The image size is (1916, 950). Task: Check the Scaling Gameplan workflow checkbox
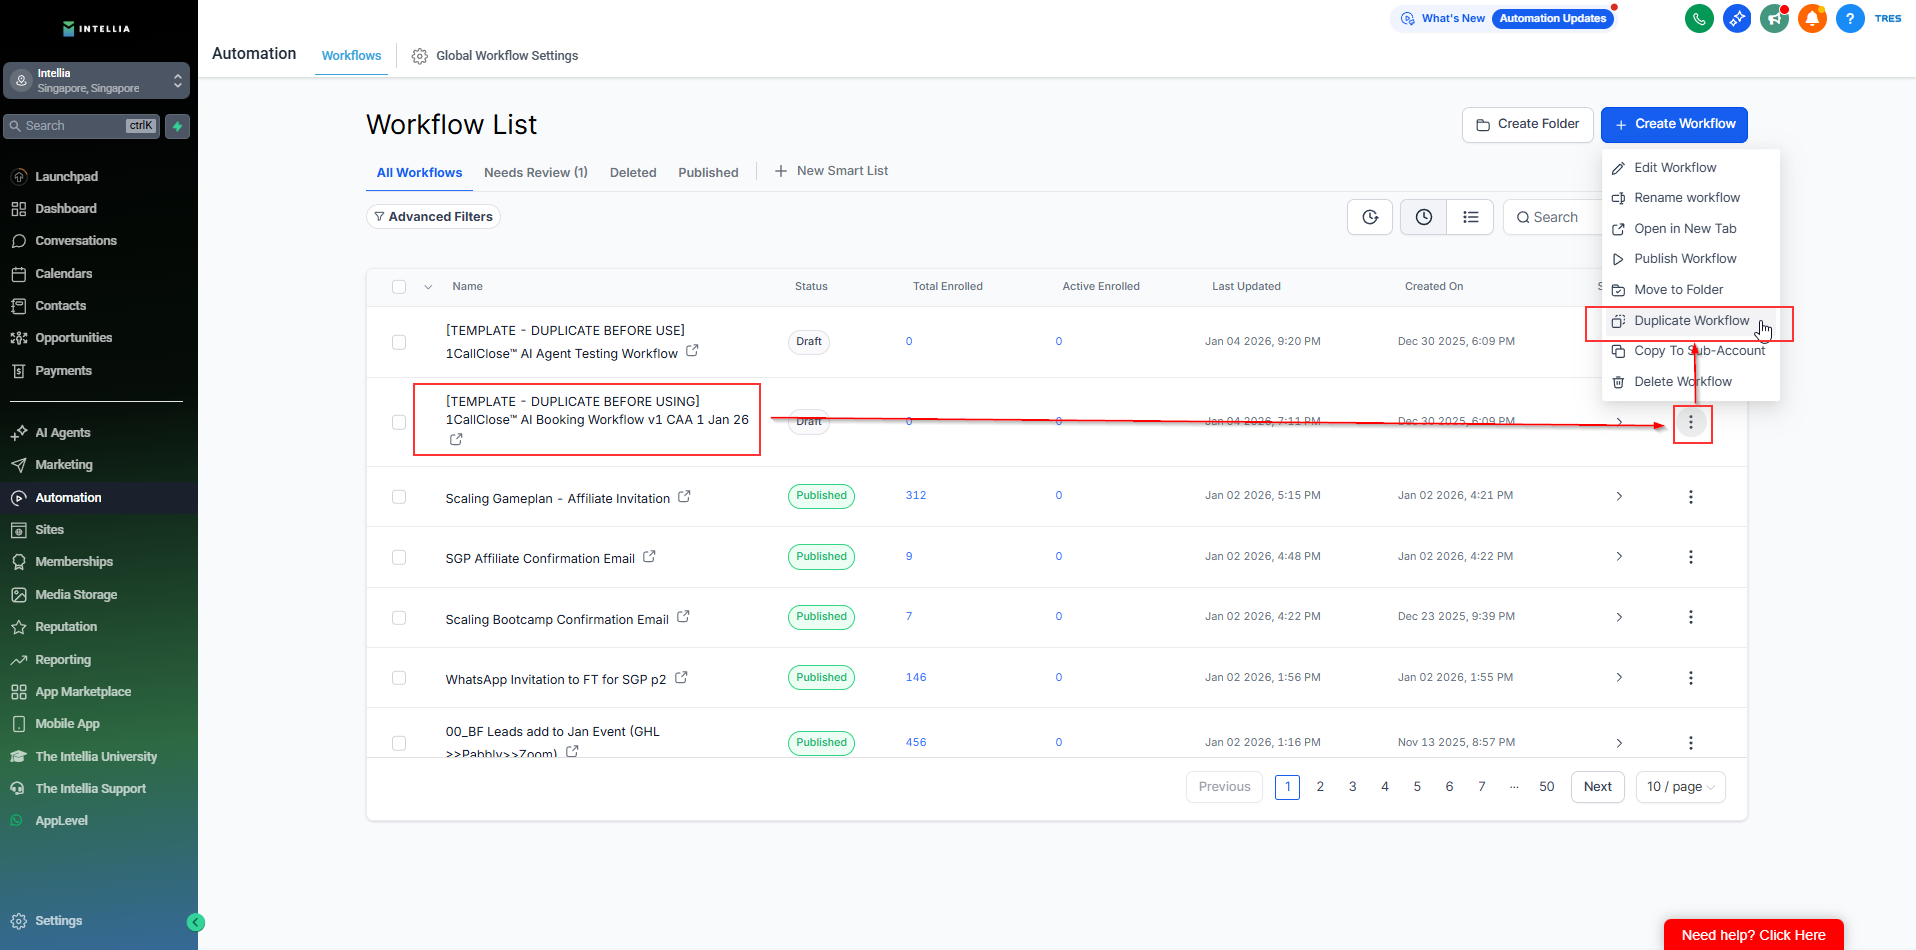tap(399, 497)
